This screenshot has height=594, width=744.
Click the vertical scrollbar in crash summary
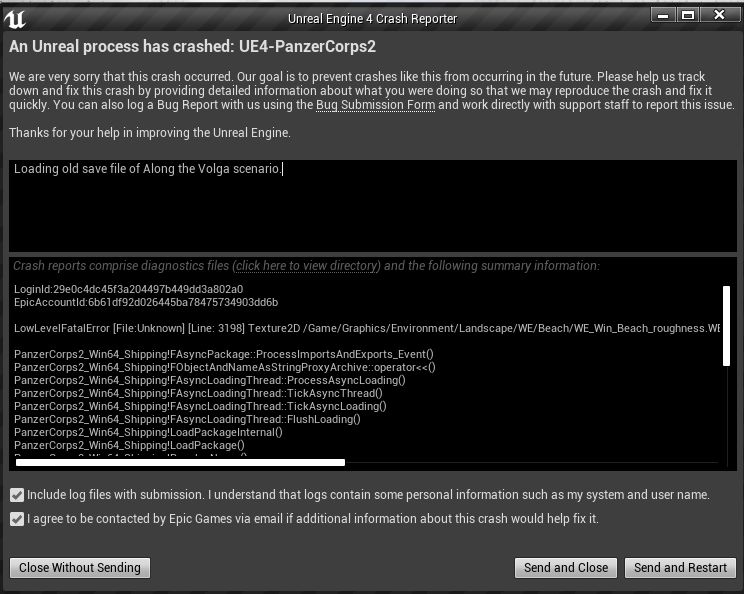pyautogui.click(x=726, y=326)
